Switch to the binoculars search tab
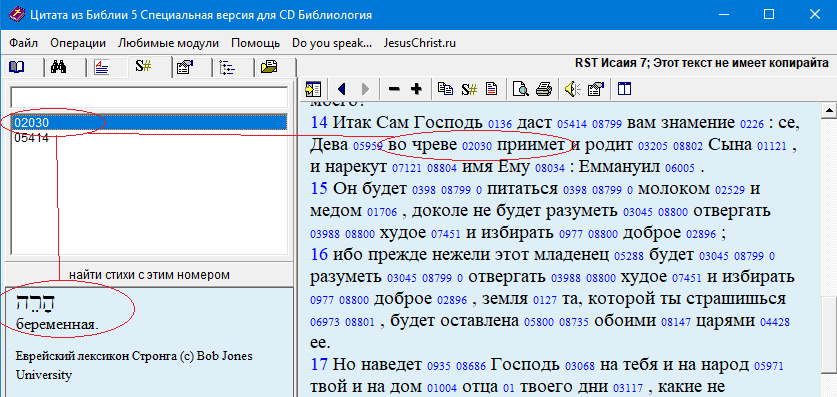This screenshot has height=397, width=837. [58, 67]
